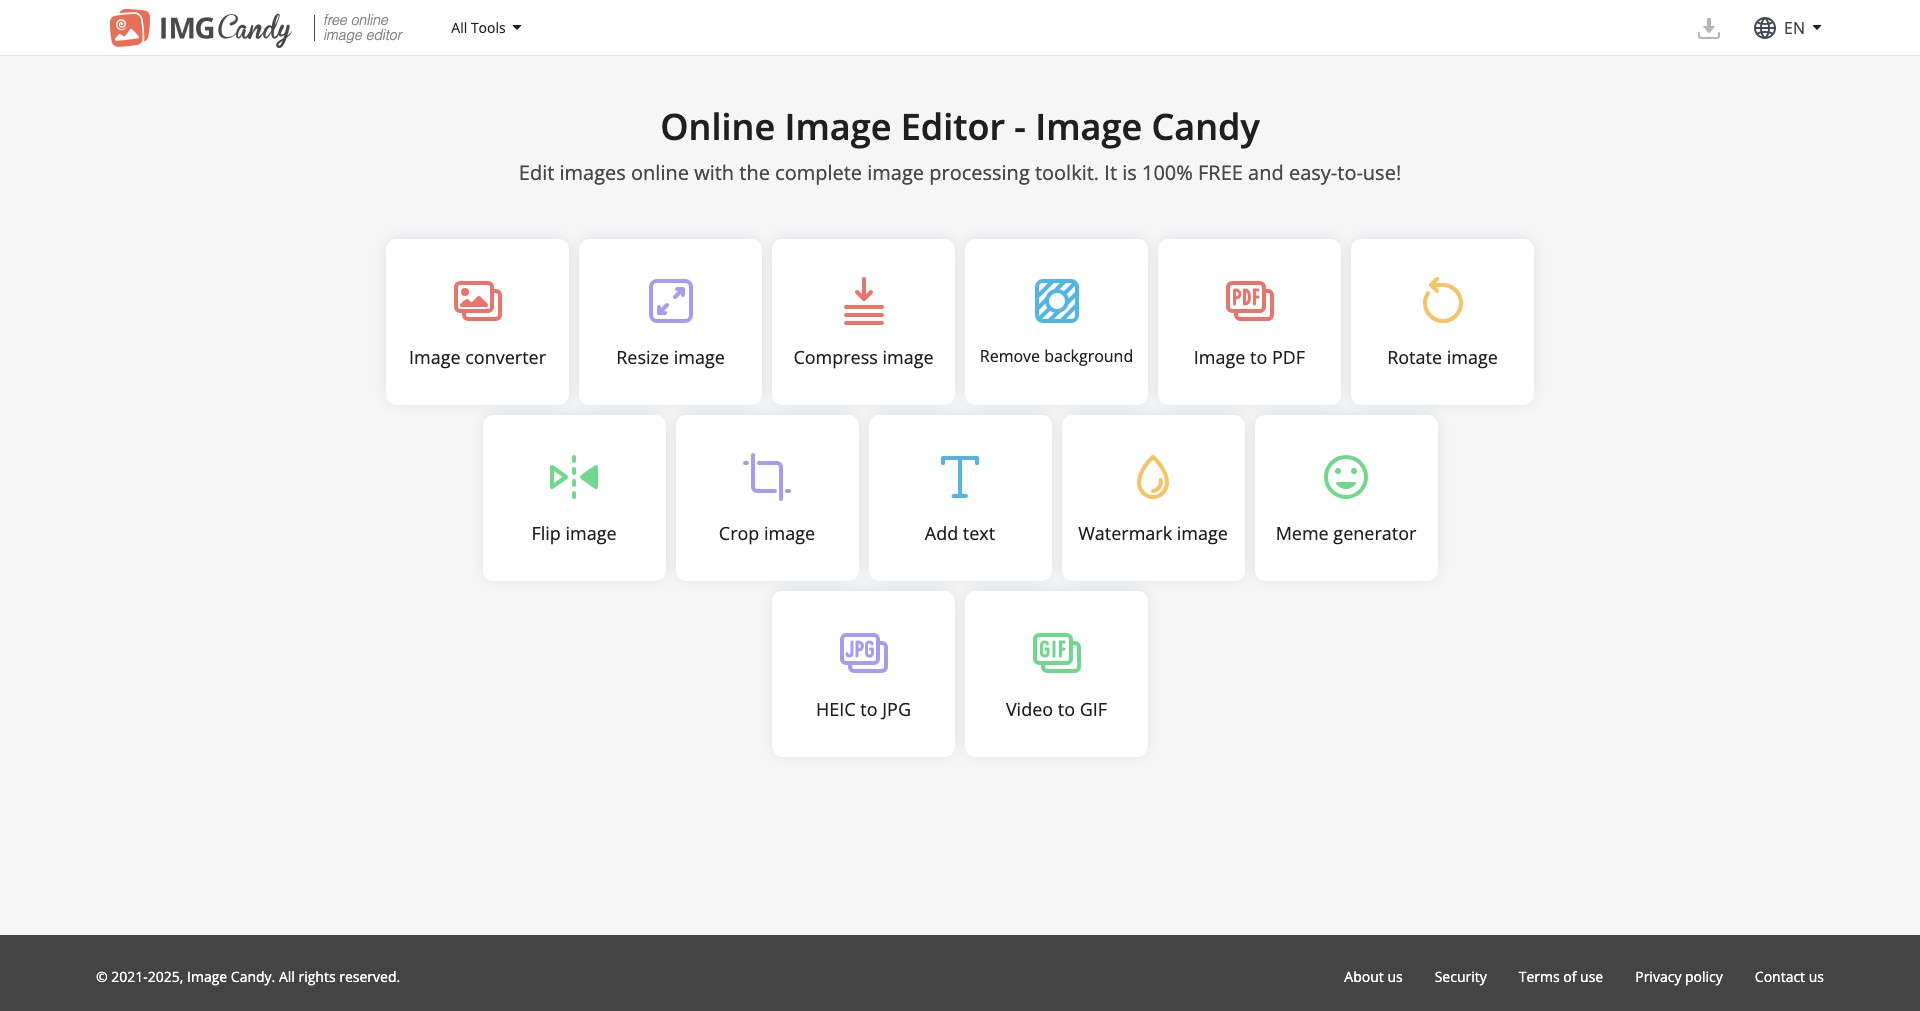The image size is (1920, 1011).
Task: Click the Meme generator label
Action: [1346, 534]
